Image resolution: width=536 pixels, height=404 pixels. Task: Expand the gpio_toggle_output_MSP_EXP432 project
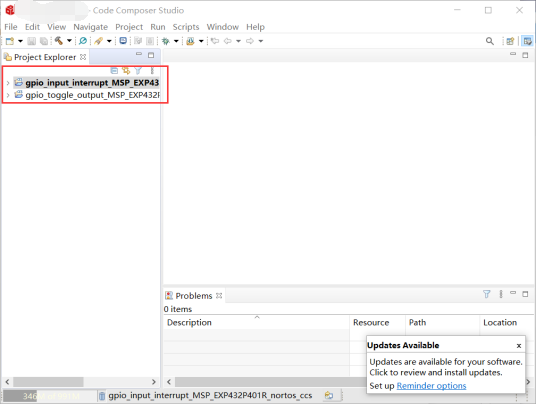click(x=8, y=95)
